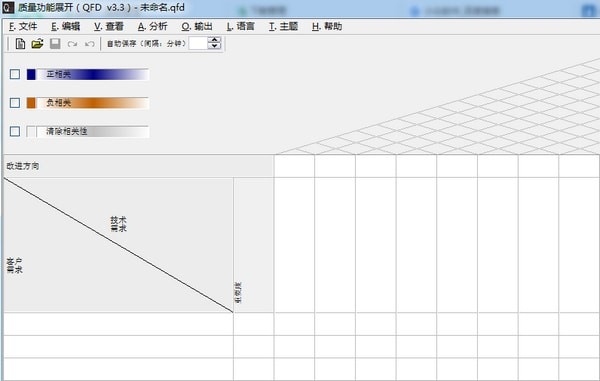This screenshot has height=381, width=600.
Task: Select the orange 负相关 color swatch
Action: [31, 103]
